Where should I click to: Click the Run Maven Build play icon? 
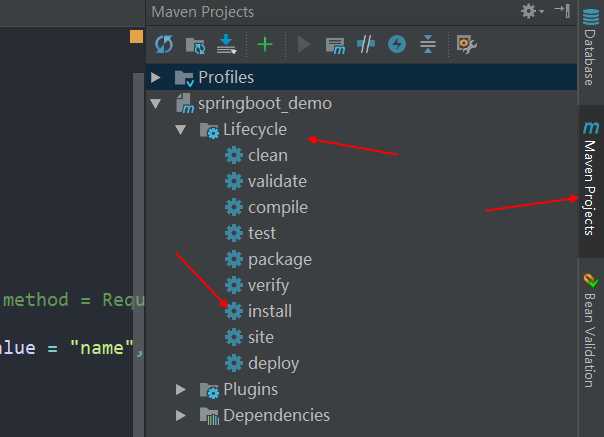[x=304, y=44]
